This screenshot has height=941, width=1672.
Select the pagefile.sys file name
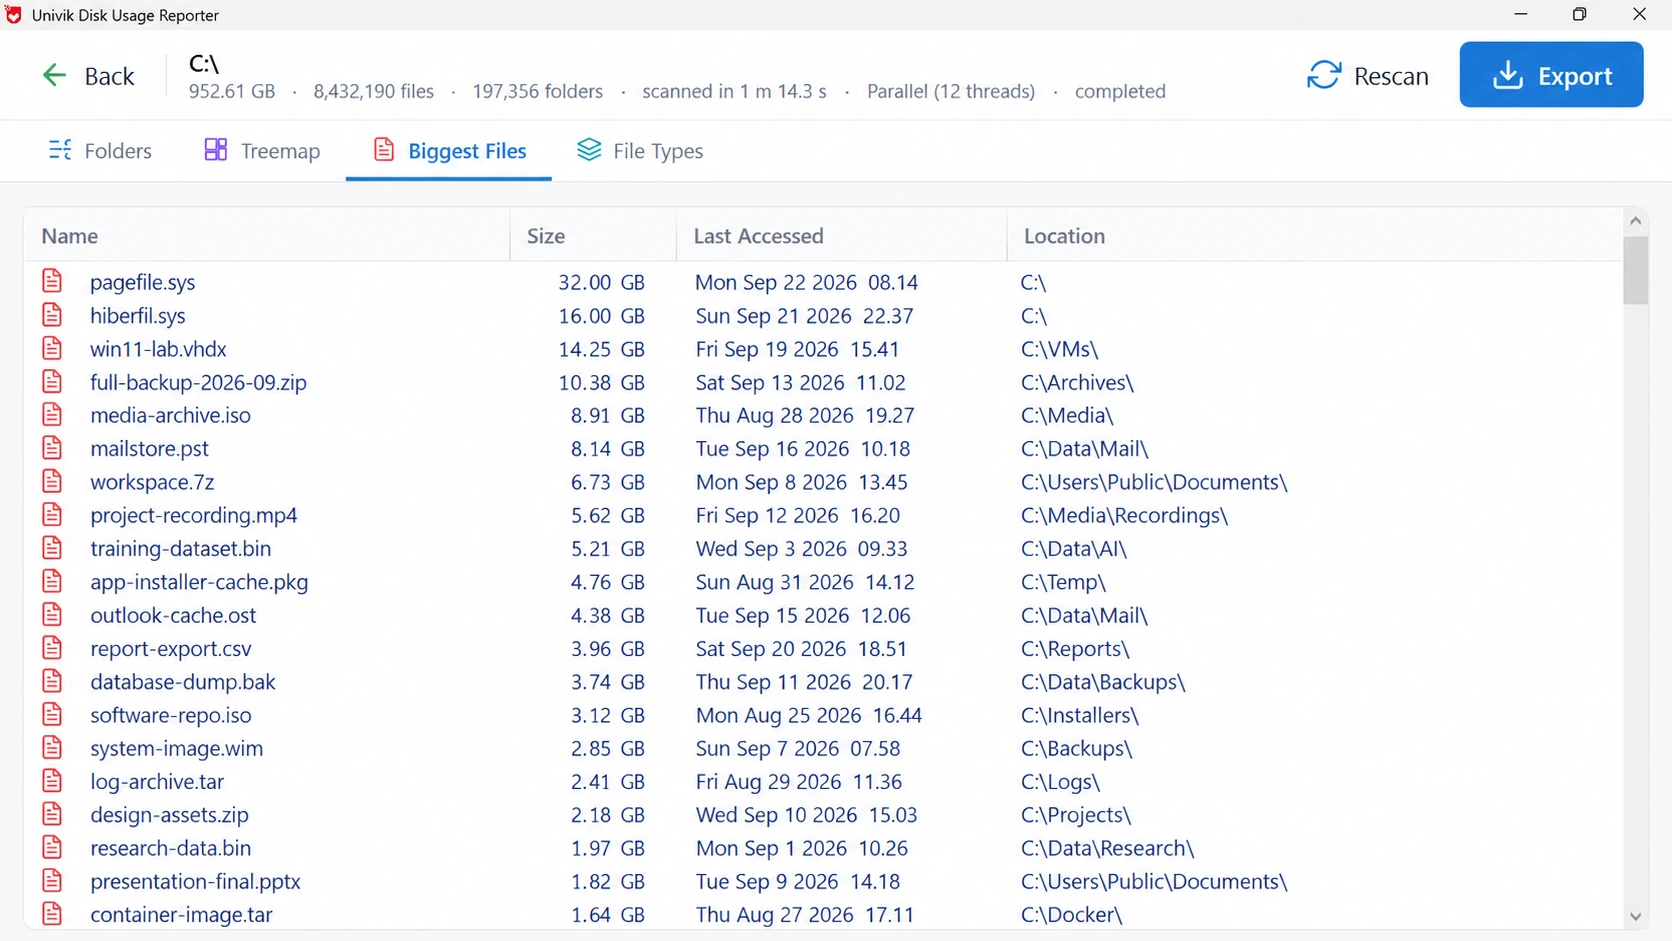(x=143, y=282)
